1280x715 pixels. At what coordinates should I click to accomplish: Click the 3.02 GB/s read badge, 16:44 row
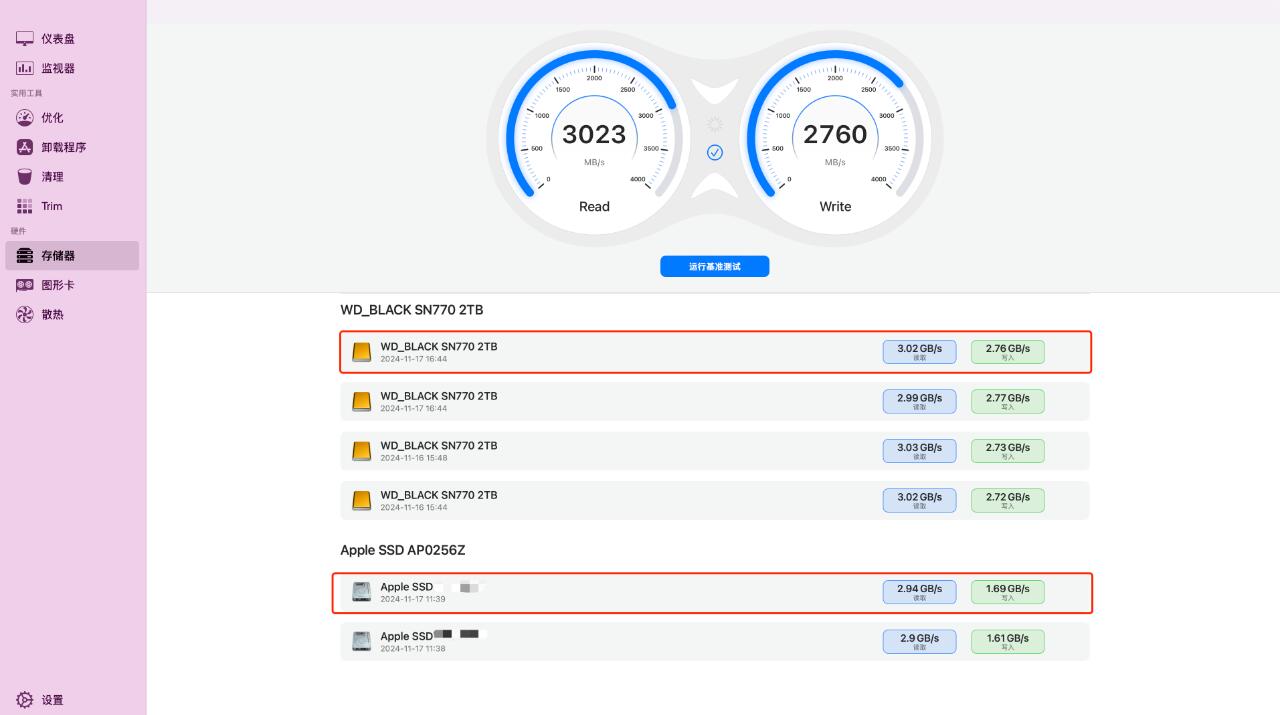click(919, 352)
